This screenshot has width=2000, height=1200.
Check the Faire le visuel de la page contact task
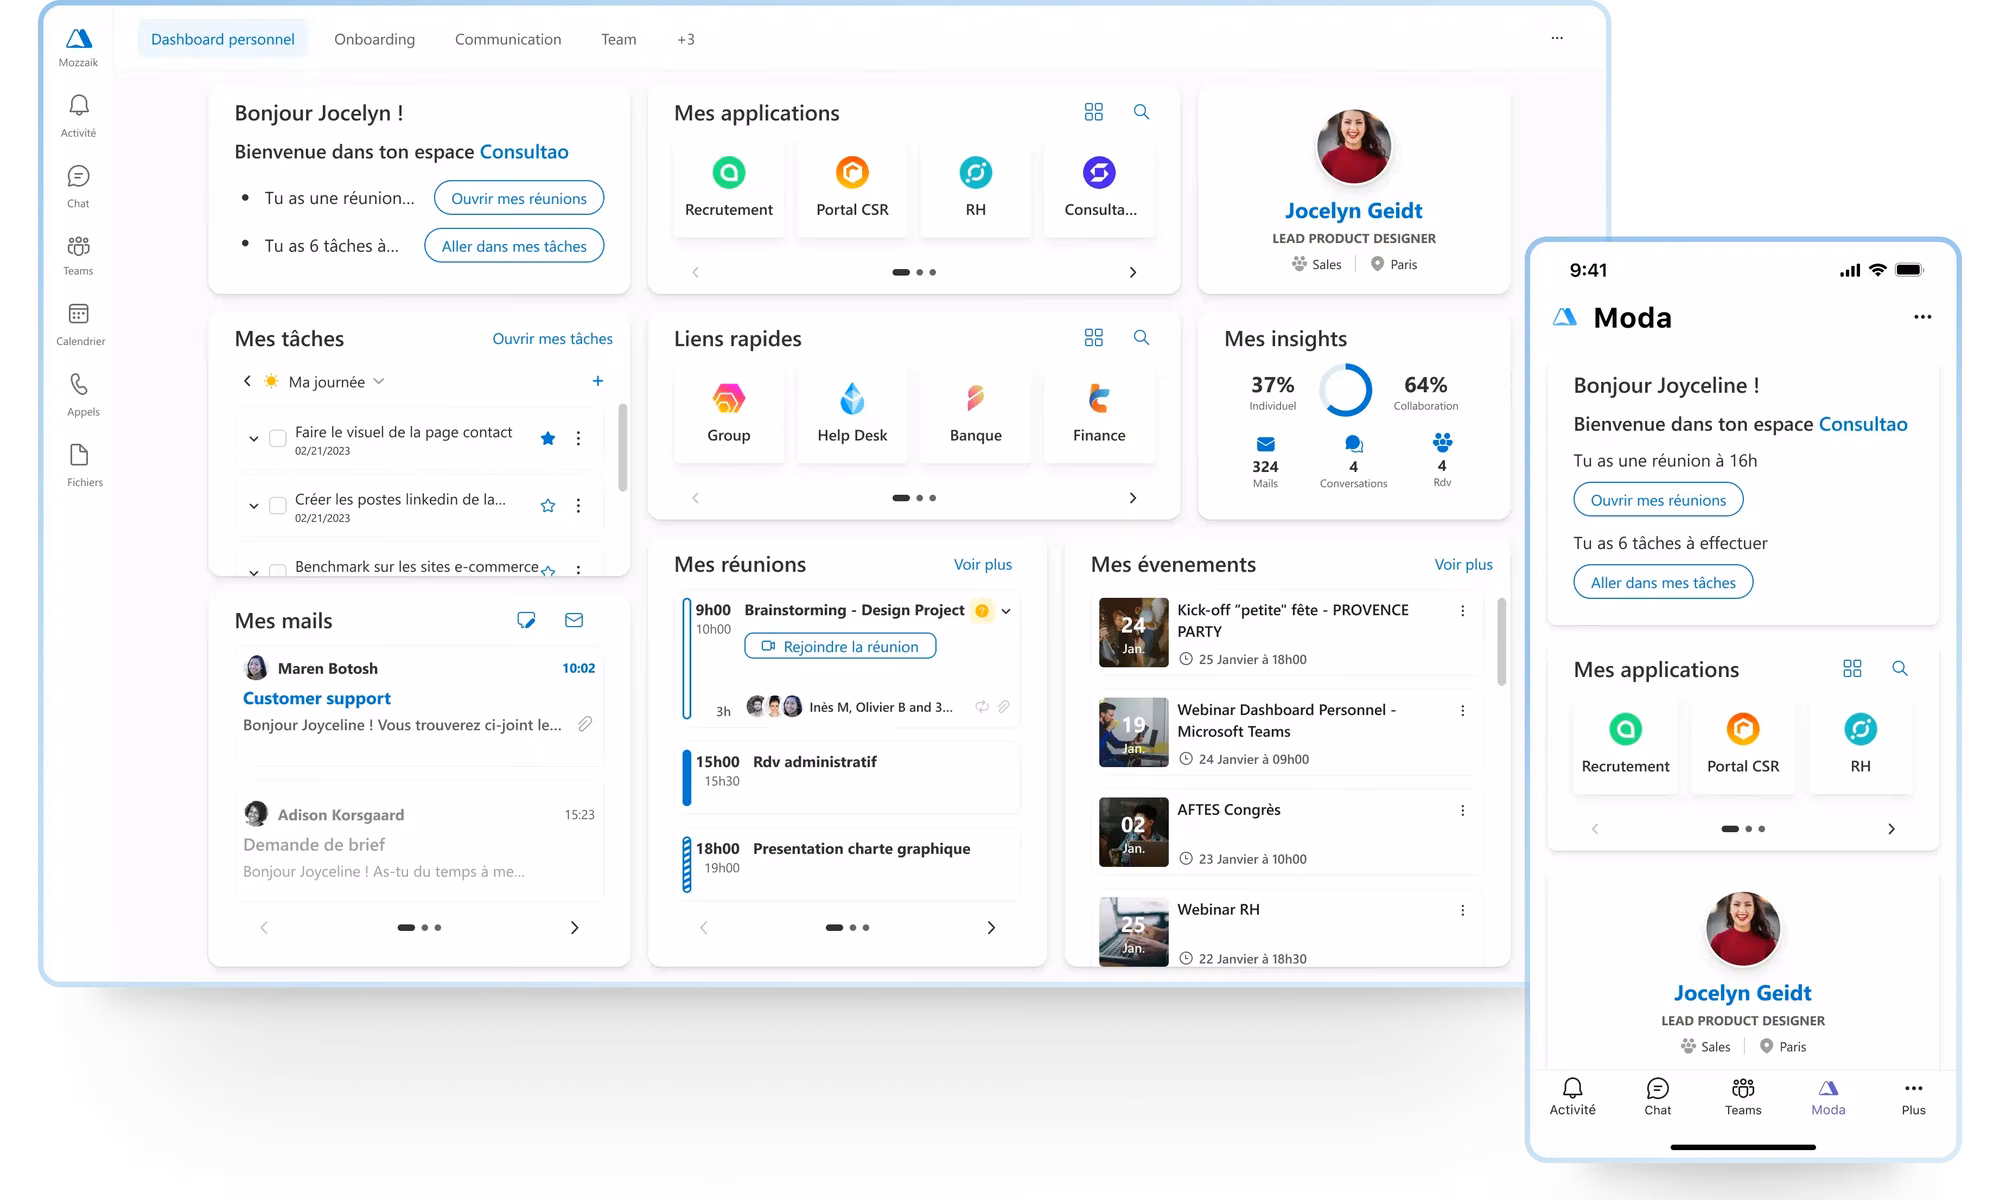click(278, 439)
